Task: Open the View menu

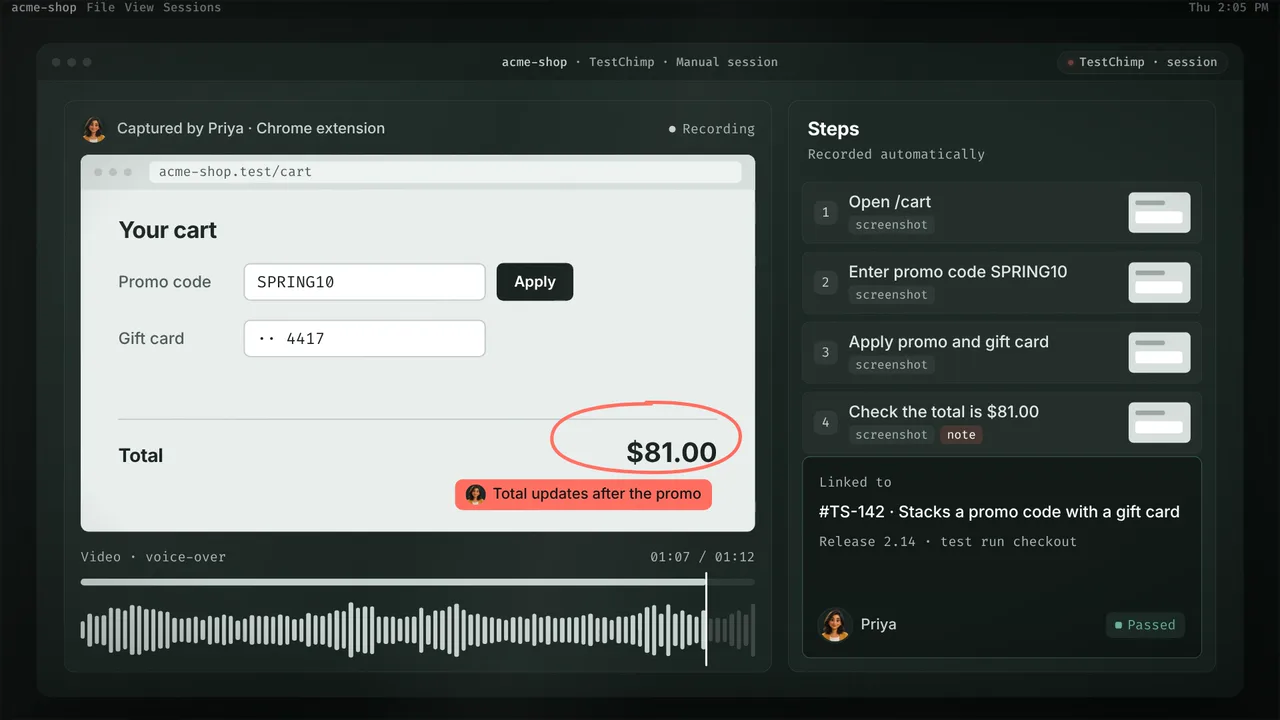Action: (139, 7)
